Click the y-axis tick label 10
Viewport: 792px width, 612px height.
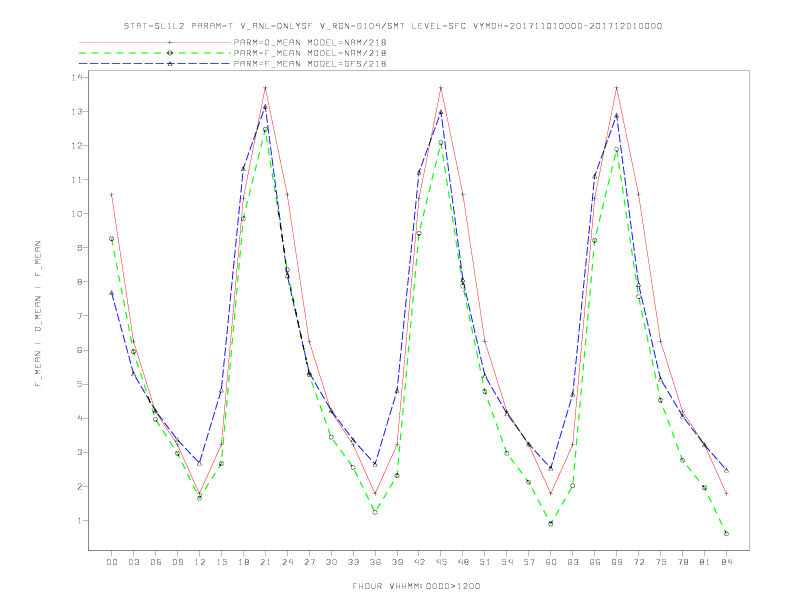point(77,214)
